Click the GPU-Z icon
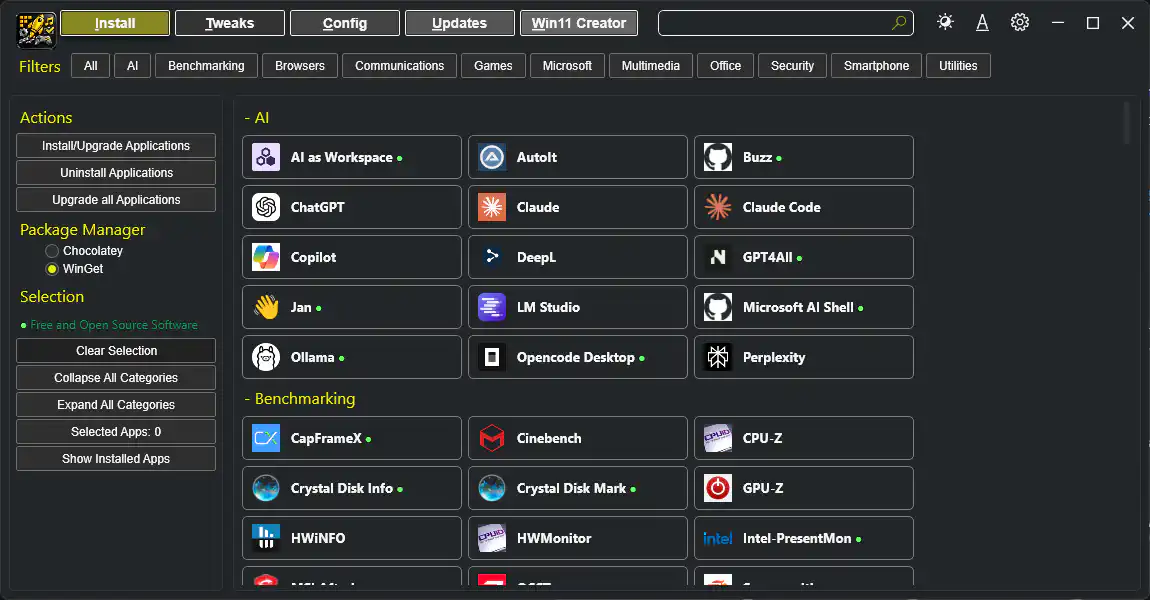The width and height of the screenshot is (1150, 600). 717,488
